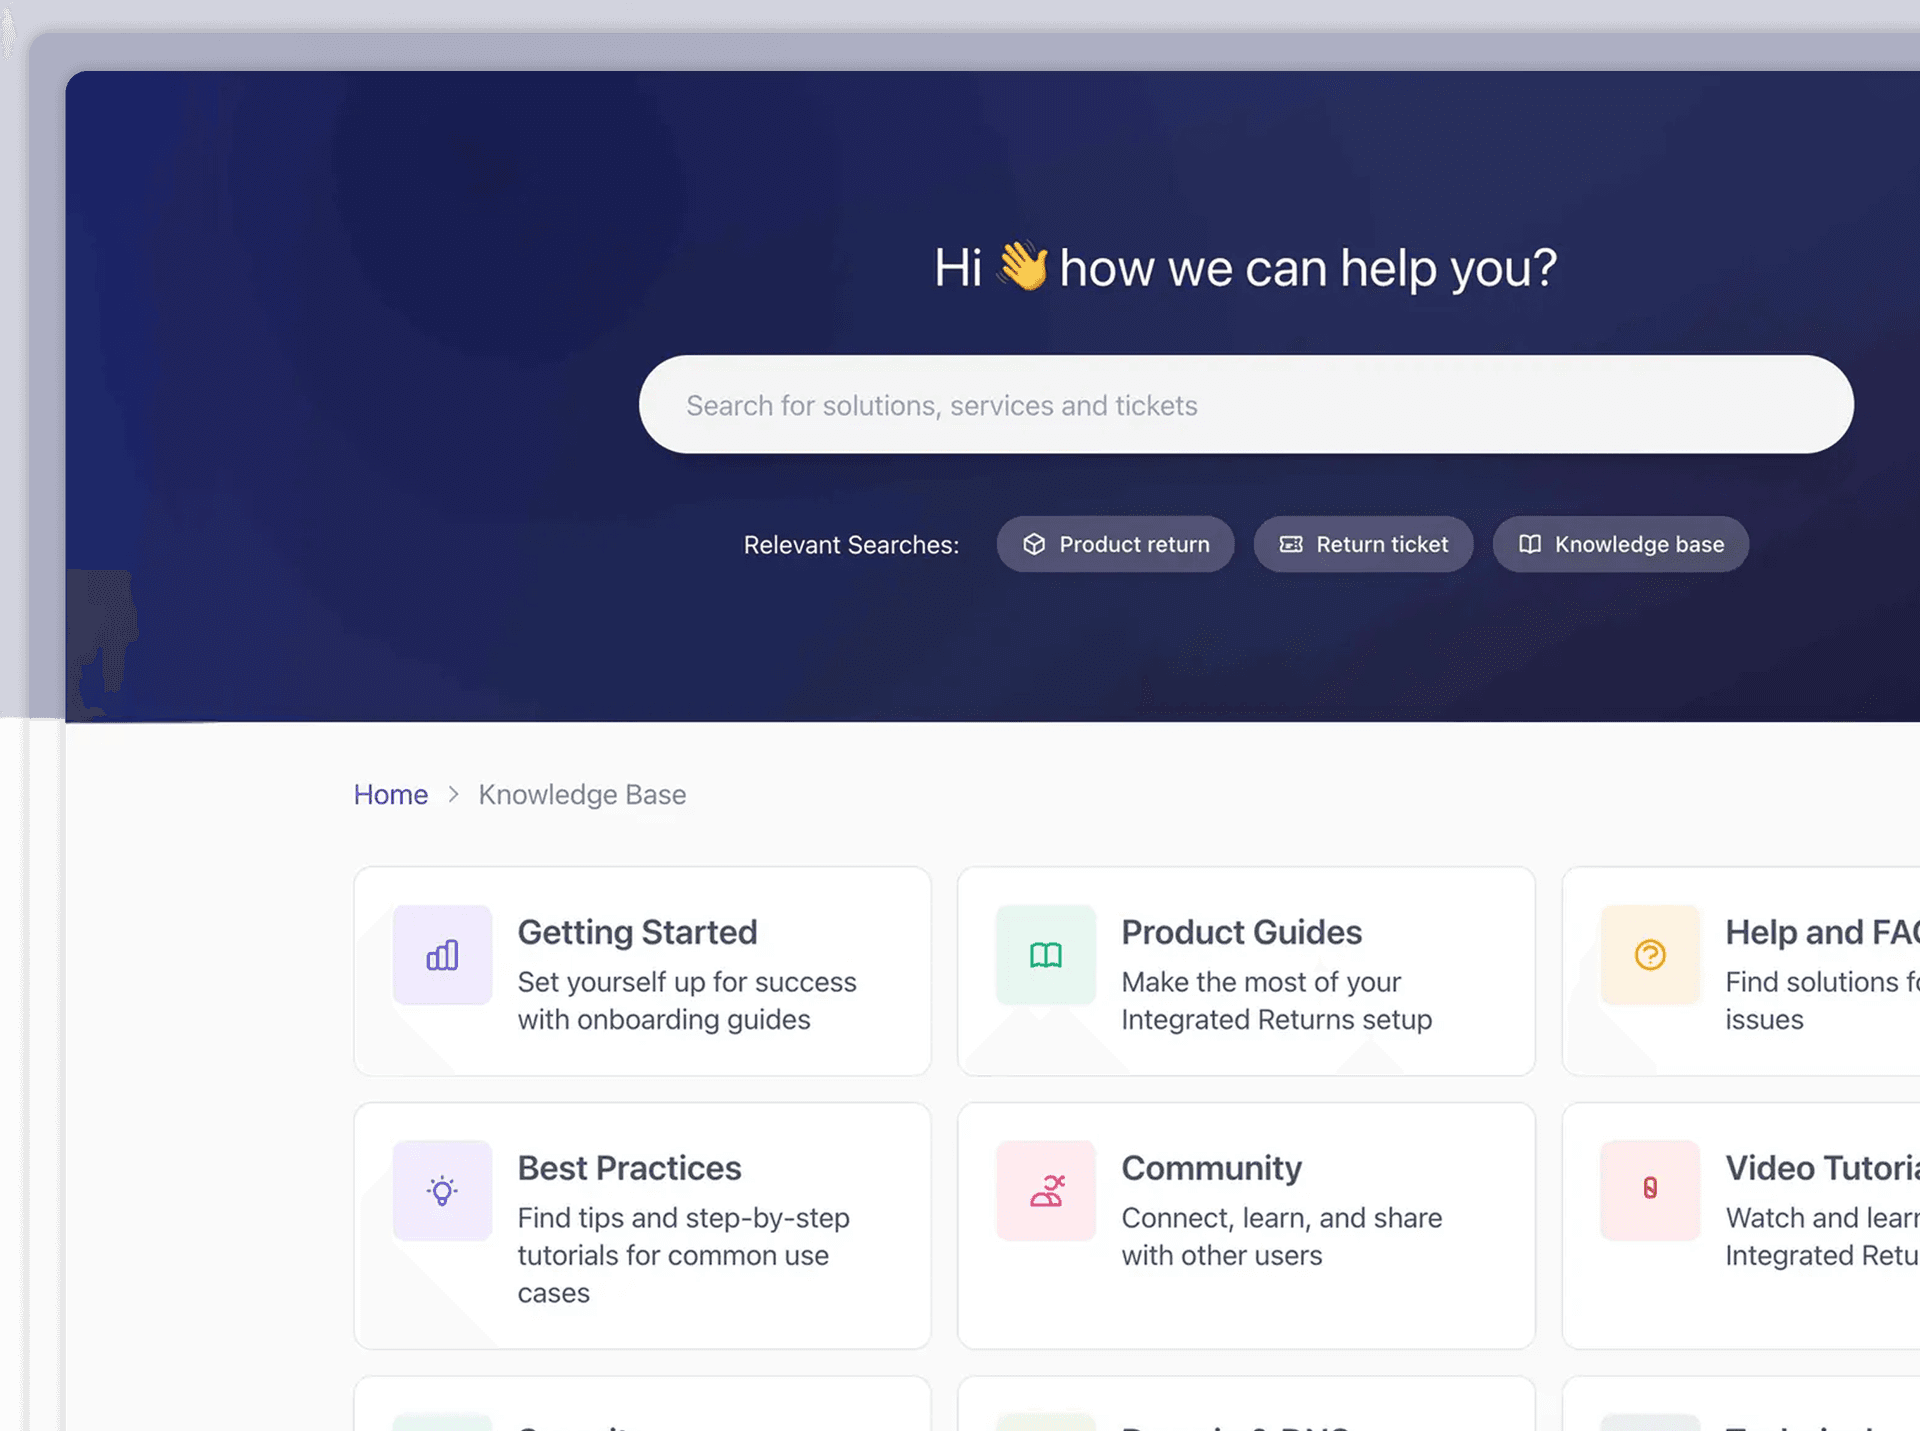Click the book icon in Knowledge base chip
1920x1431 pixels.
(1530, 544)
